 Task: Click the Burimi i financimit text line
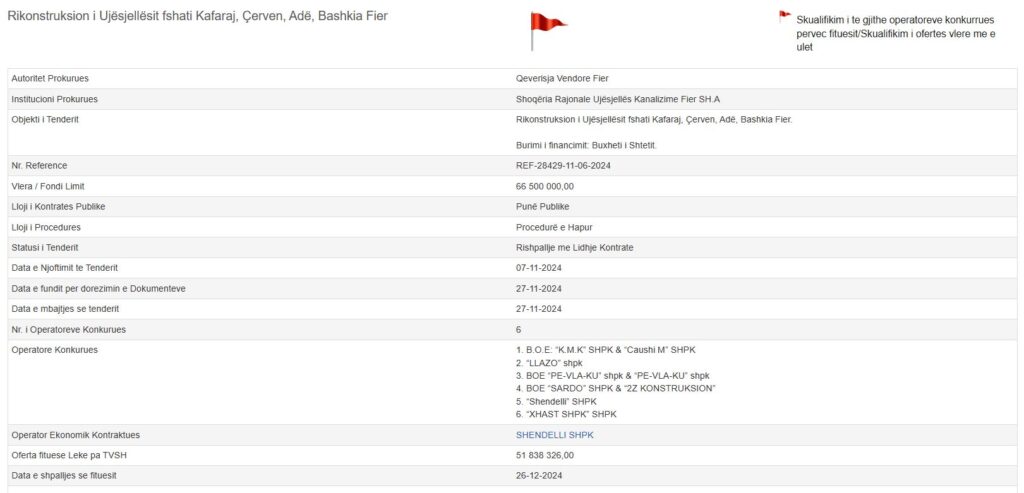click(586, 145)
